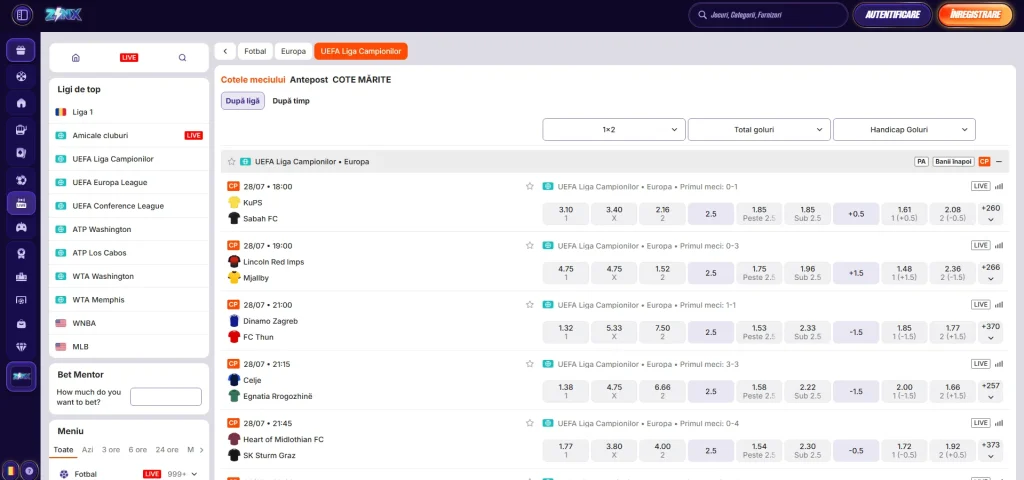
Task: Click the Bet Mentor amount input field
Action: 166,396
